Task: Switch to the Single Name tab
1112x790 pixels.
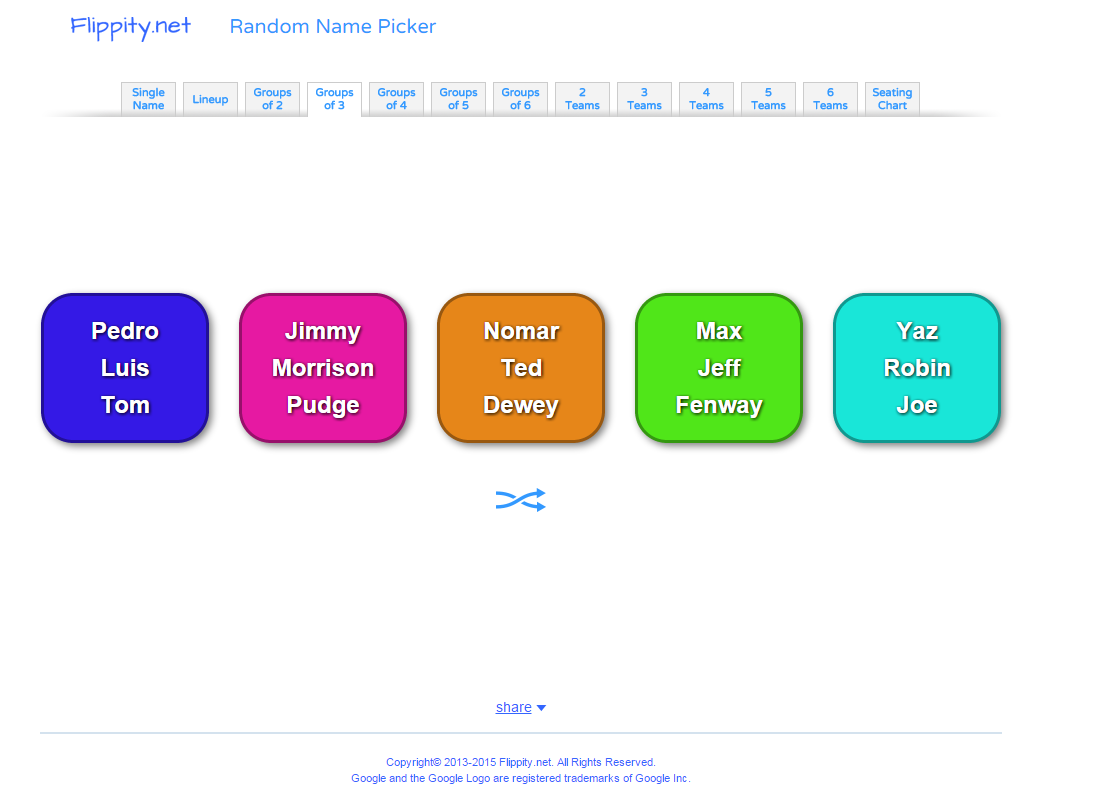Action: [x=148, y=98]
